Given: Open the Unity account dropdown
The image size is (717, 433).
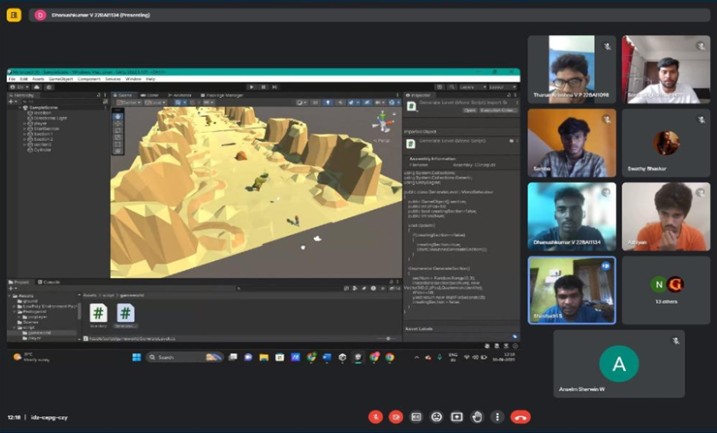Looking at the screenshot, I should tap(19, 87).
